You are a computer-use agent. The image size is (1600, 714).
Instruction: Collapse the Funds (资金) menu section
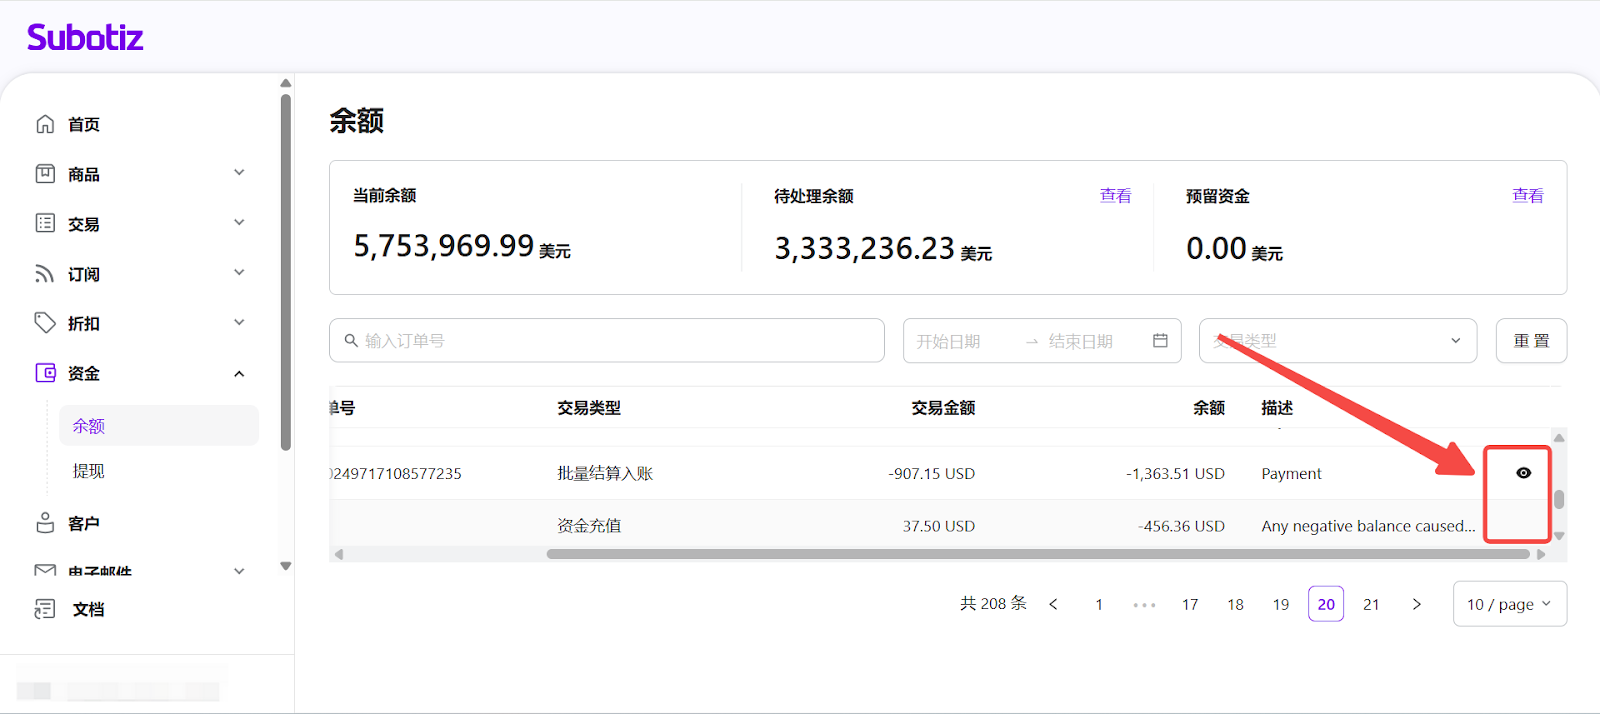pos(239,374)
